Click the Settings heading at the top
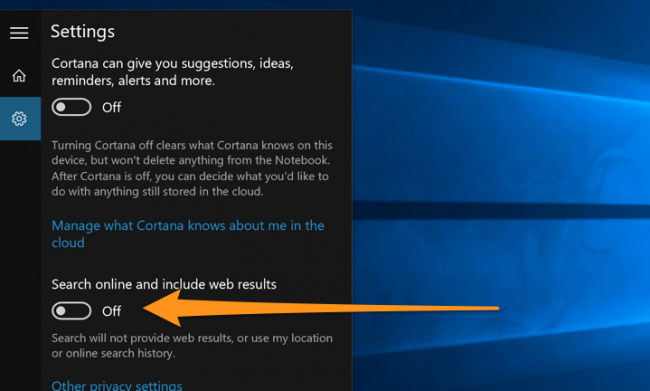The height and width of the screenshot is (391, 650). [x=82, y=32]
